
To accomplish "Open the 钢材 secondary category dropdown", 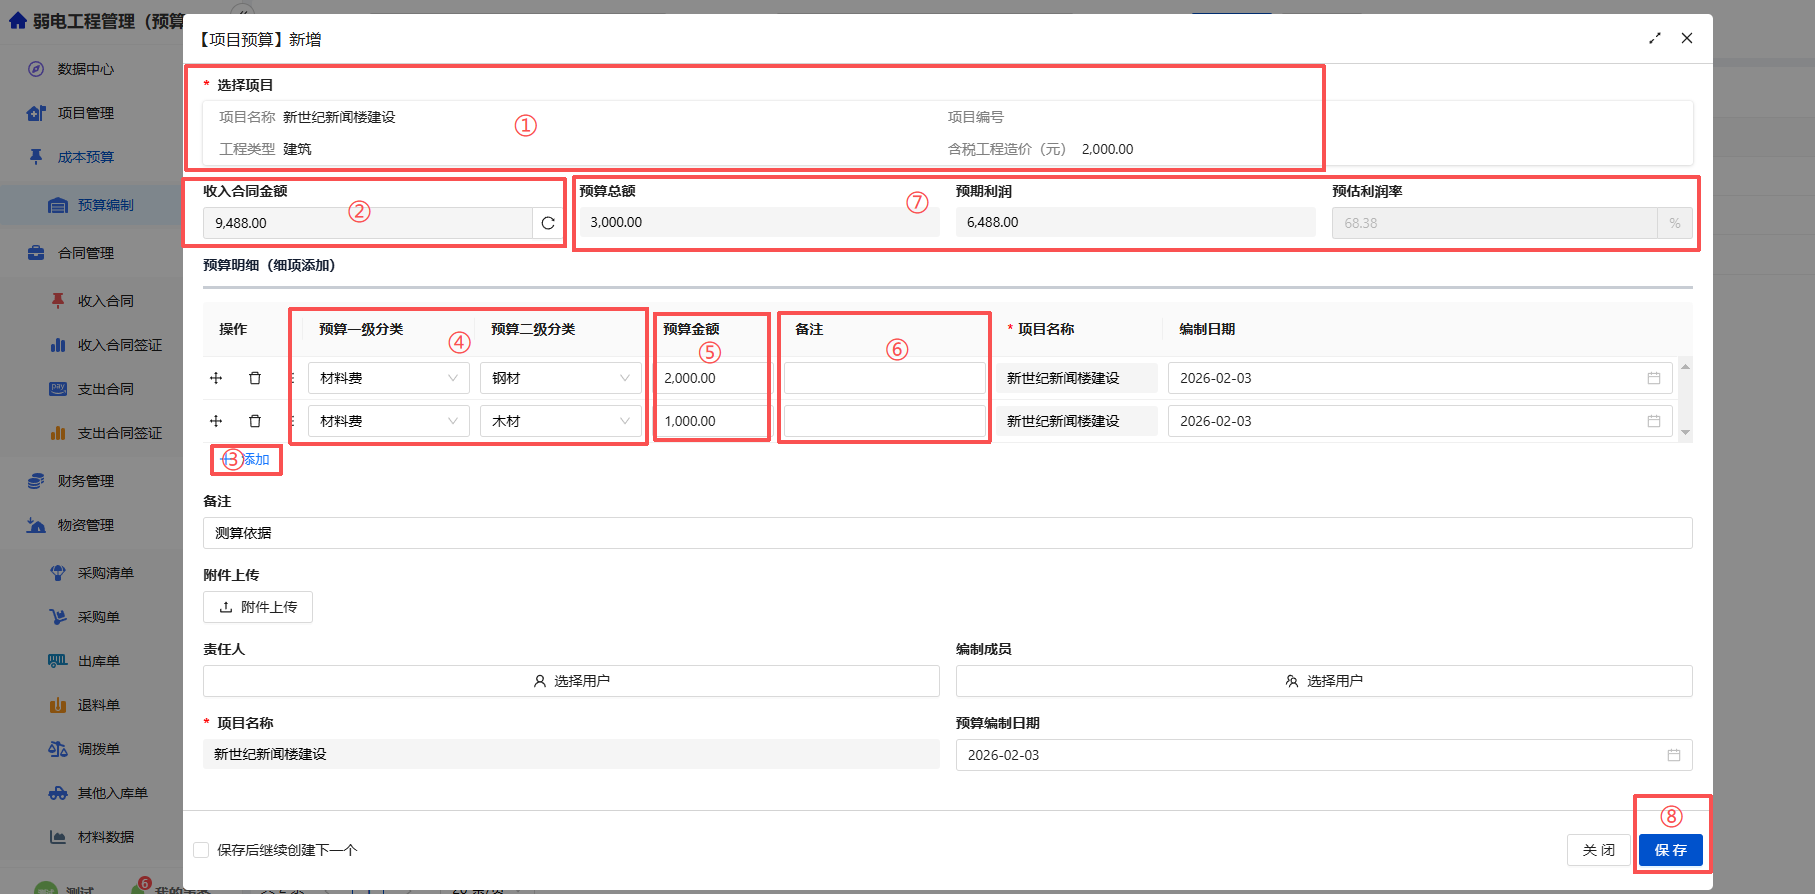I will click(560, 378).
